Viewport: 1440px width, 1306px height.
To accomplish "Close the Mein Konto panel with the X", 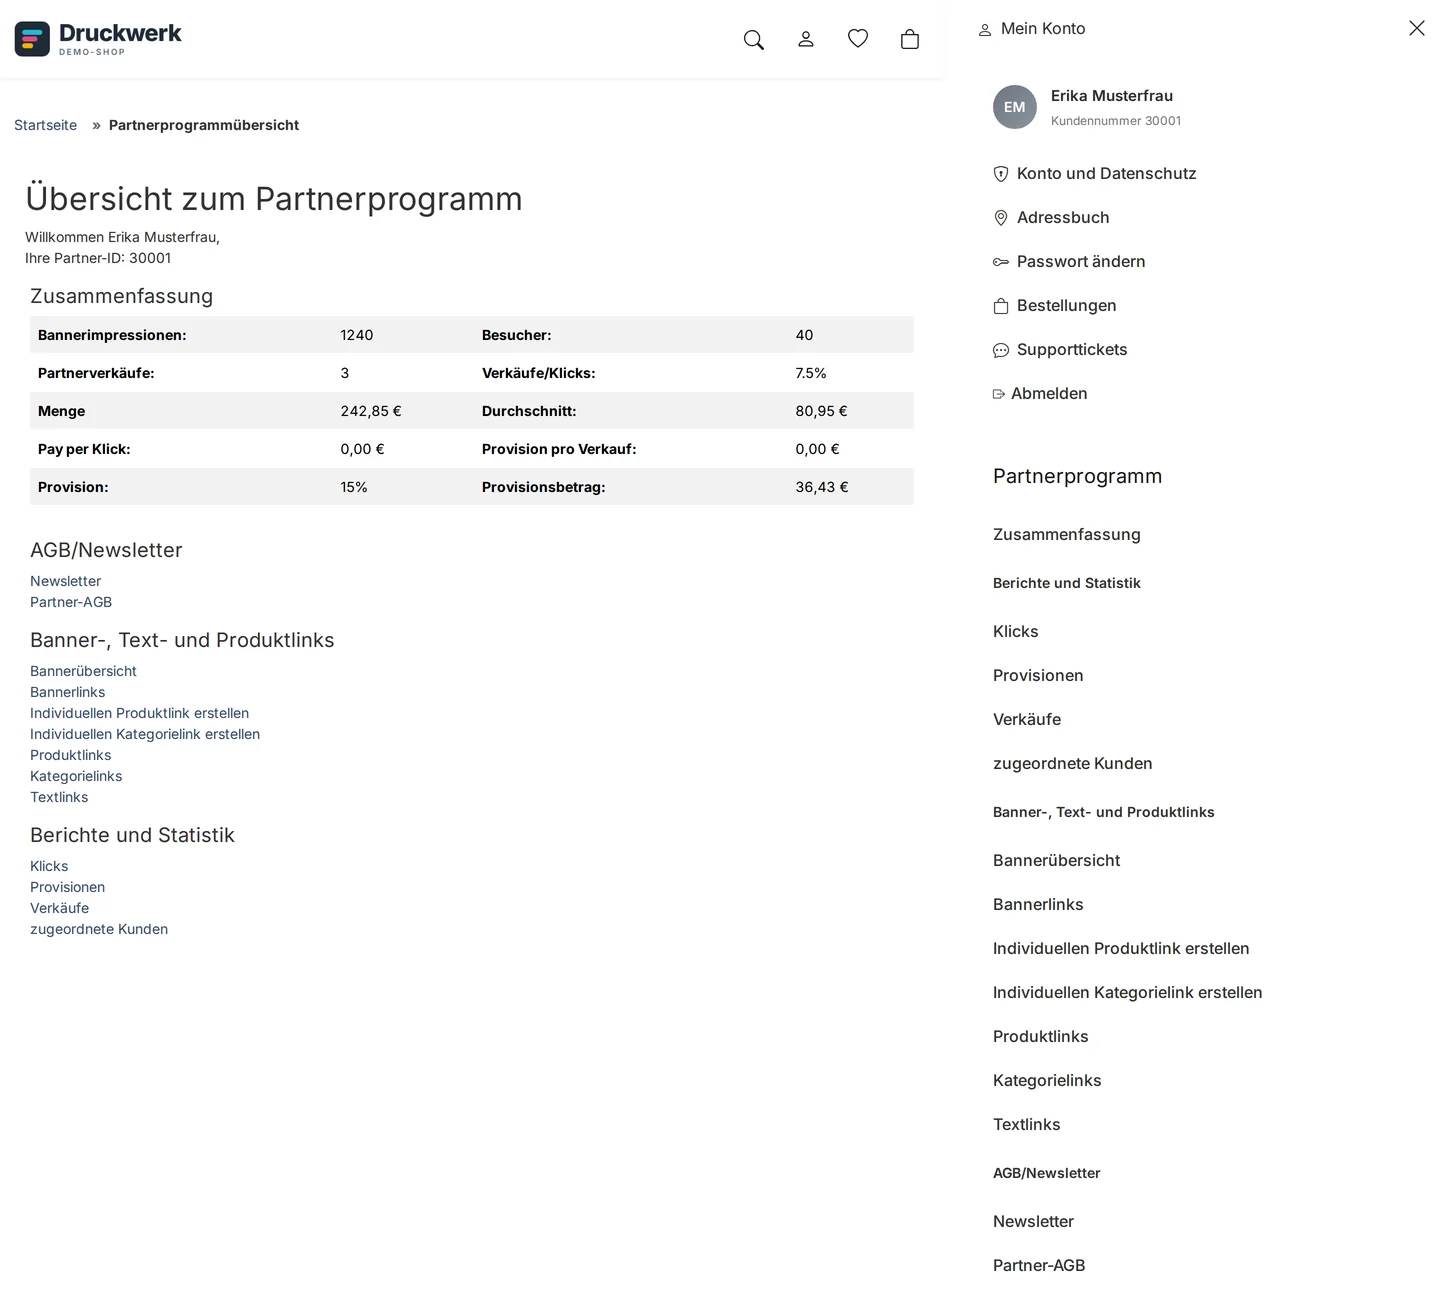I will pyautogui.click(x=1417, y=28).
